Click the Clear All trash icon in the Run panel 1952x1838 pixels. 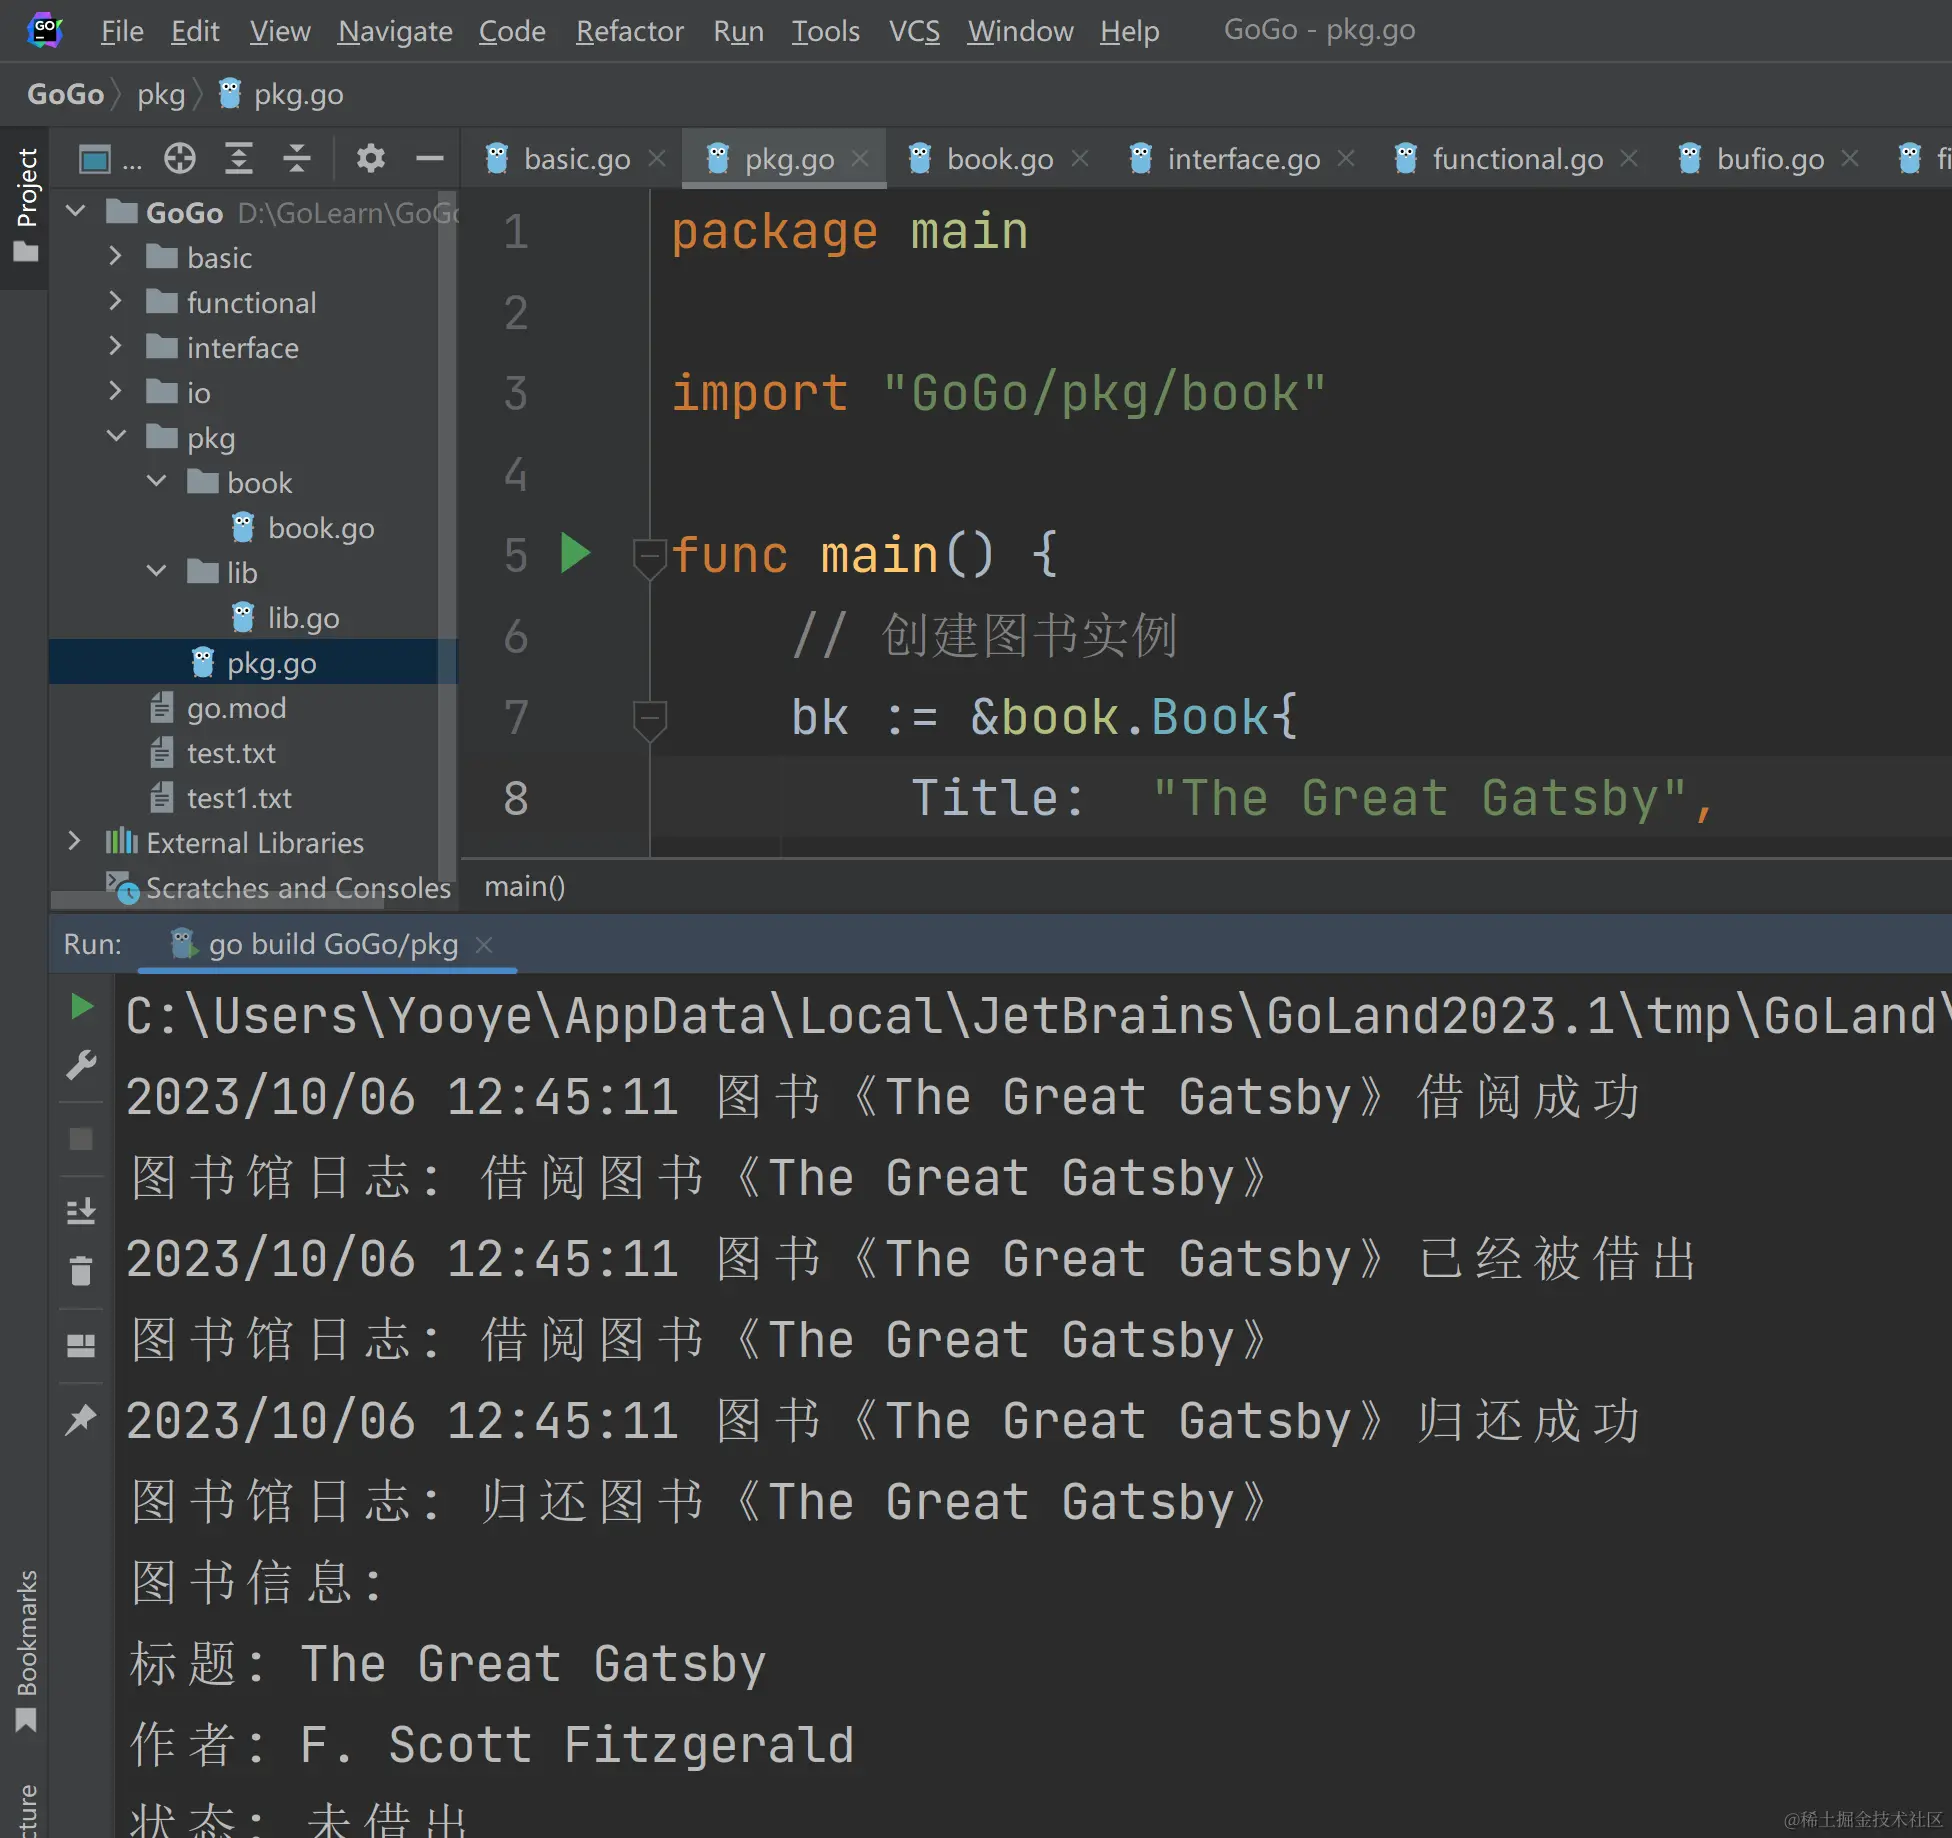pyautogui.click(x=81, y=1270)
